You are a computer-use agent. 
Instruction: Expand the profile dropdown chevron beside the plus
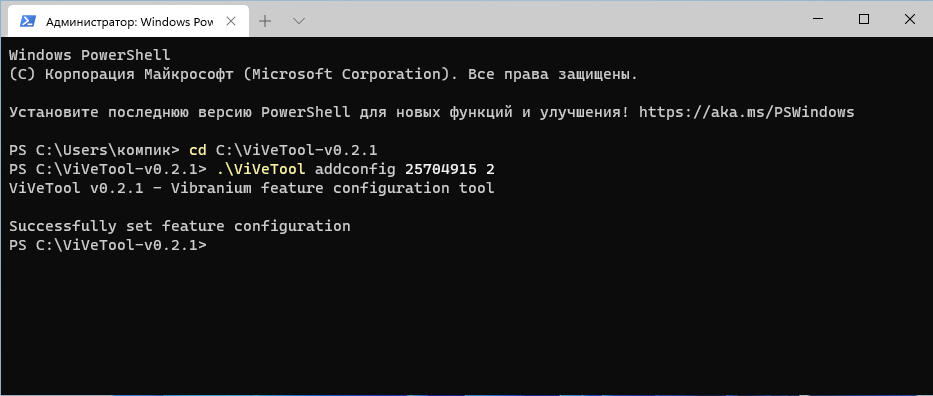tap(299, 21)
